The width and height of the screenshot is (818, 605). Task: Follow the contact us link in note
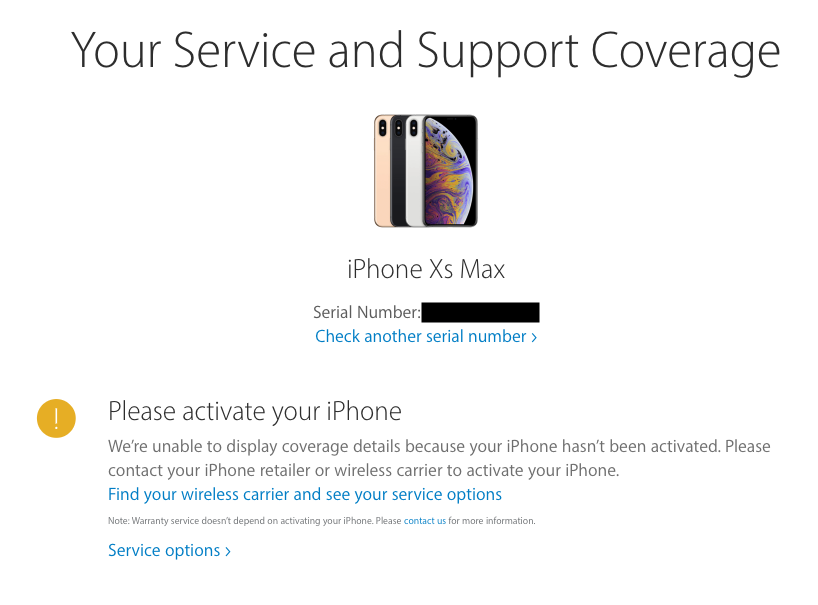click(425, 521)
